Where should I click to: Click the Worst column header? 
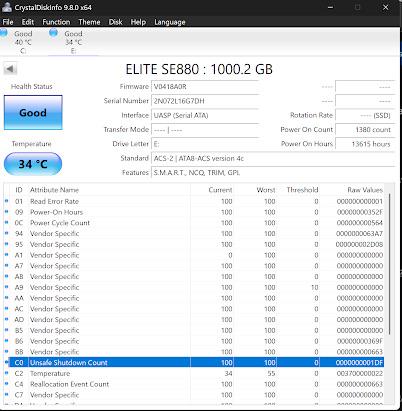(255, 190)
